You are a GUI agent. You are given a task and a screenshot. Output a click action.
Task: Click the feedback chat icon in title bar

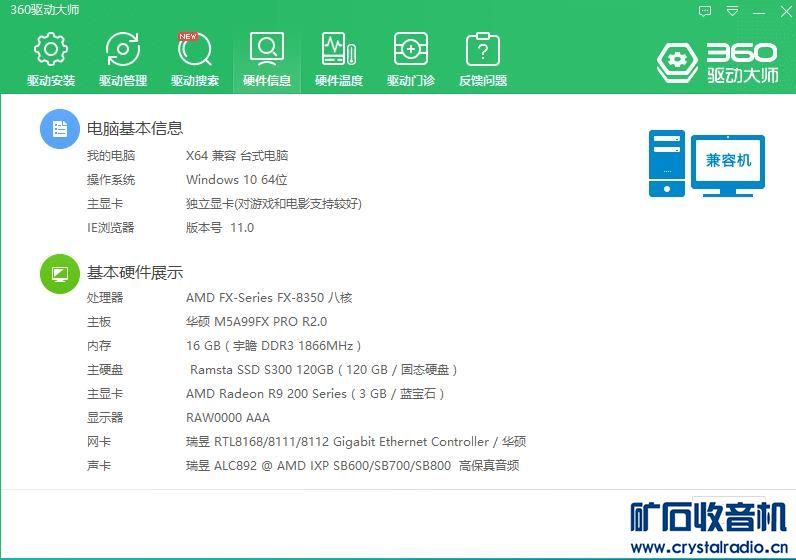[705, 11]
